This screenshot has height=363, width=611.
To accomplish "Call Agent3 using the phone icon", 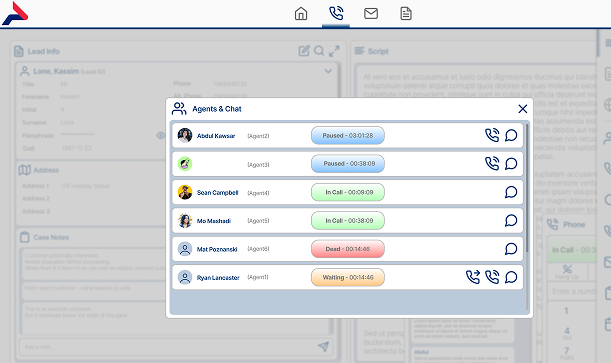I will 492,164.
